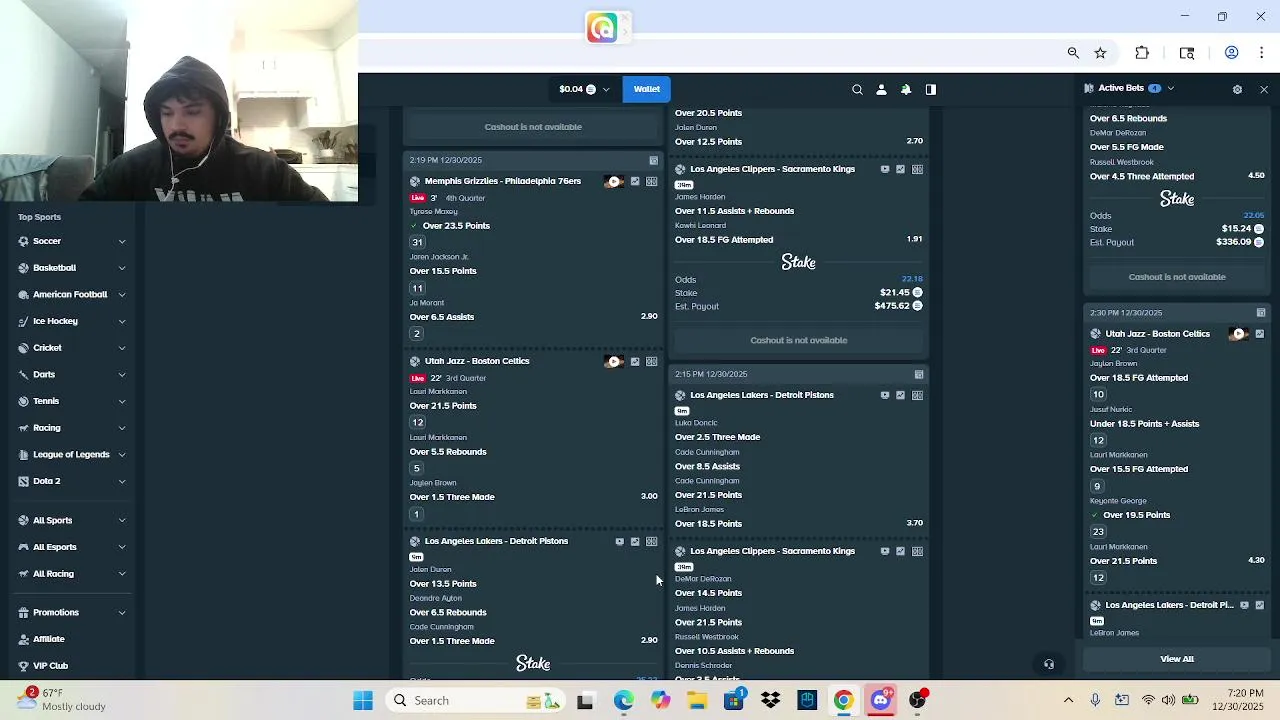The height and width of the screenshot is (720, 1280).
Task: Open scoreboard icon for Utah Jazz center bet
Action: (x=651, y=361)
